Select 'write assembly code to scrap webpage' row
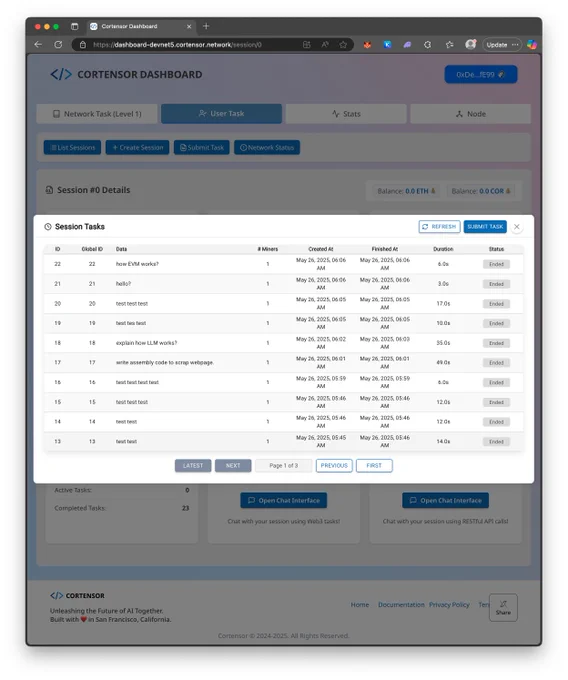Viewport: 568px width, 680px height. 284,363
